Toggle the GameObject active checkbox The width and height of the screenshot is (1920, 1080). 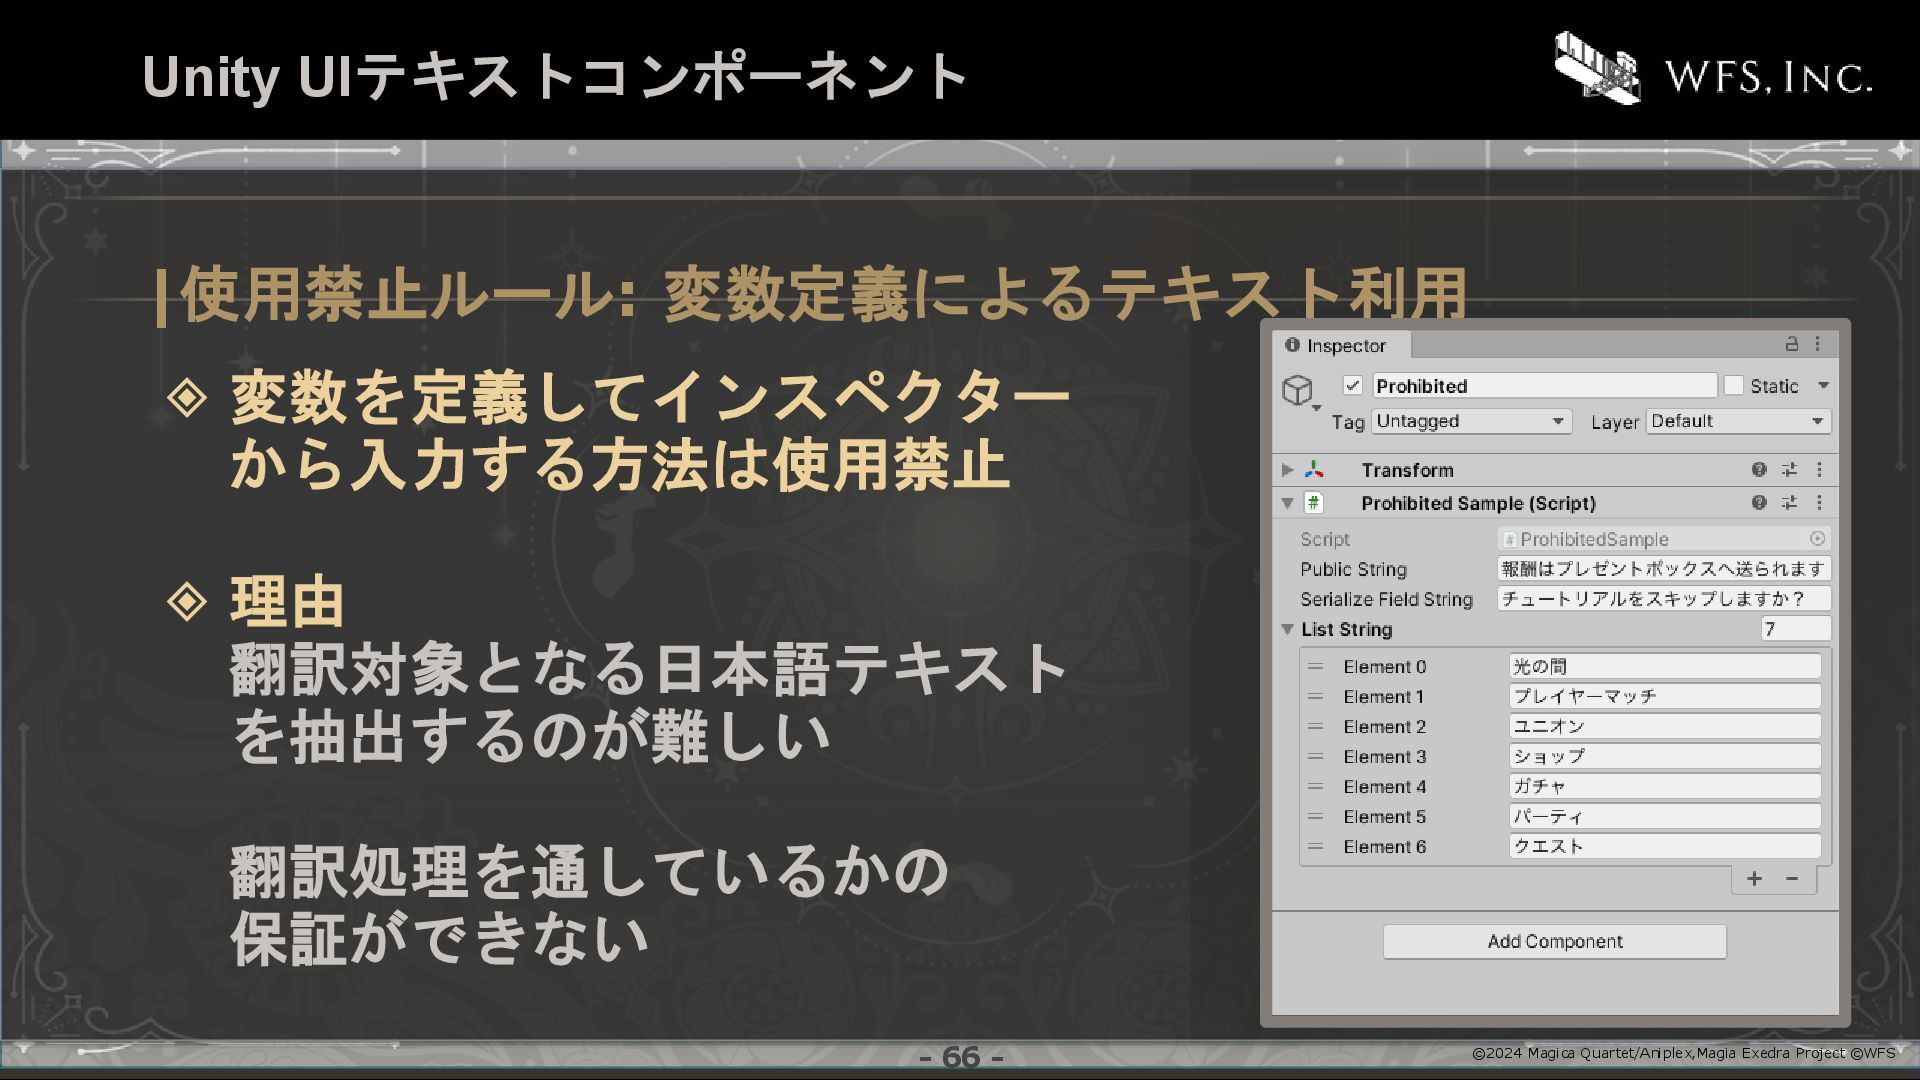pos(1353,386)
